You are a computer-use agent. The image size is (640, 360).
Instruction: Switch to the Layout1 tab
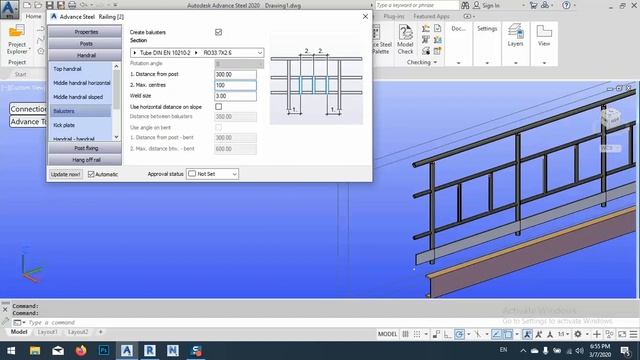48,332
